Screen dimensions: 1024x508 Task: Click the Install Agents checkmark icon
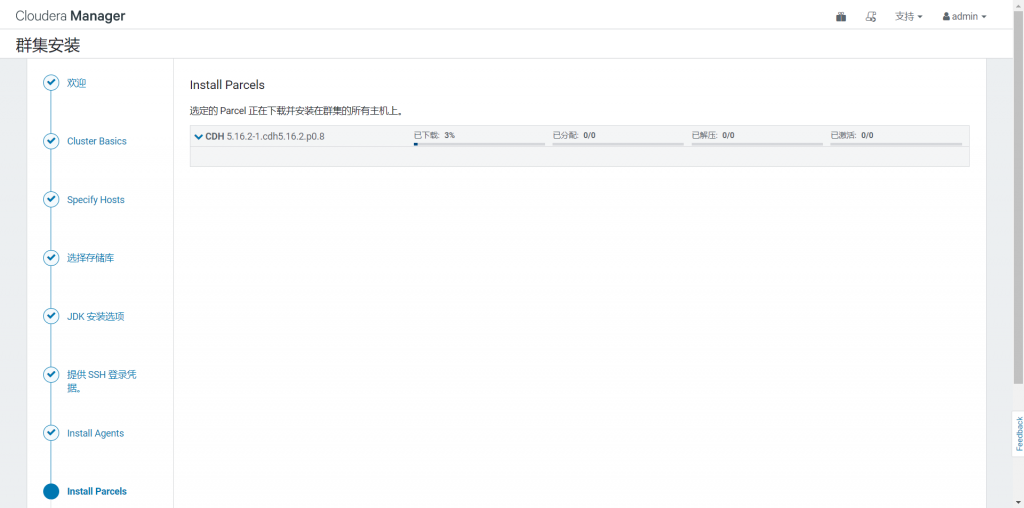coord(51,433)
